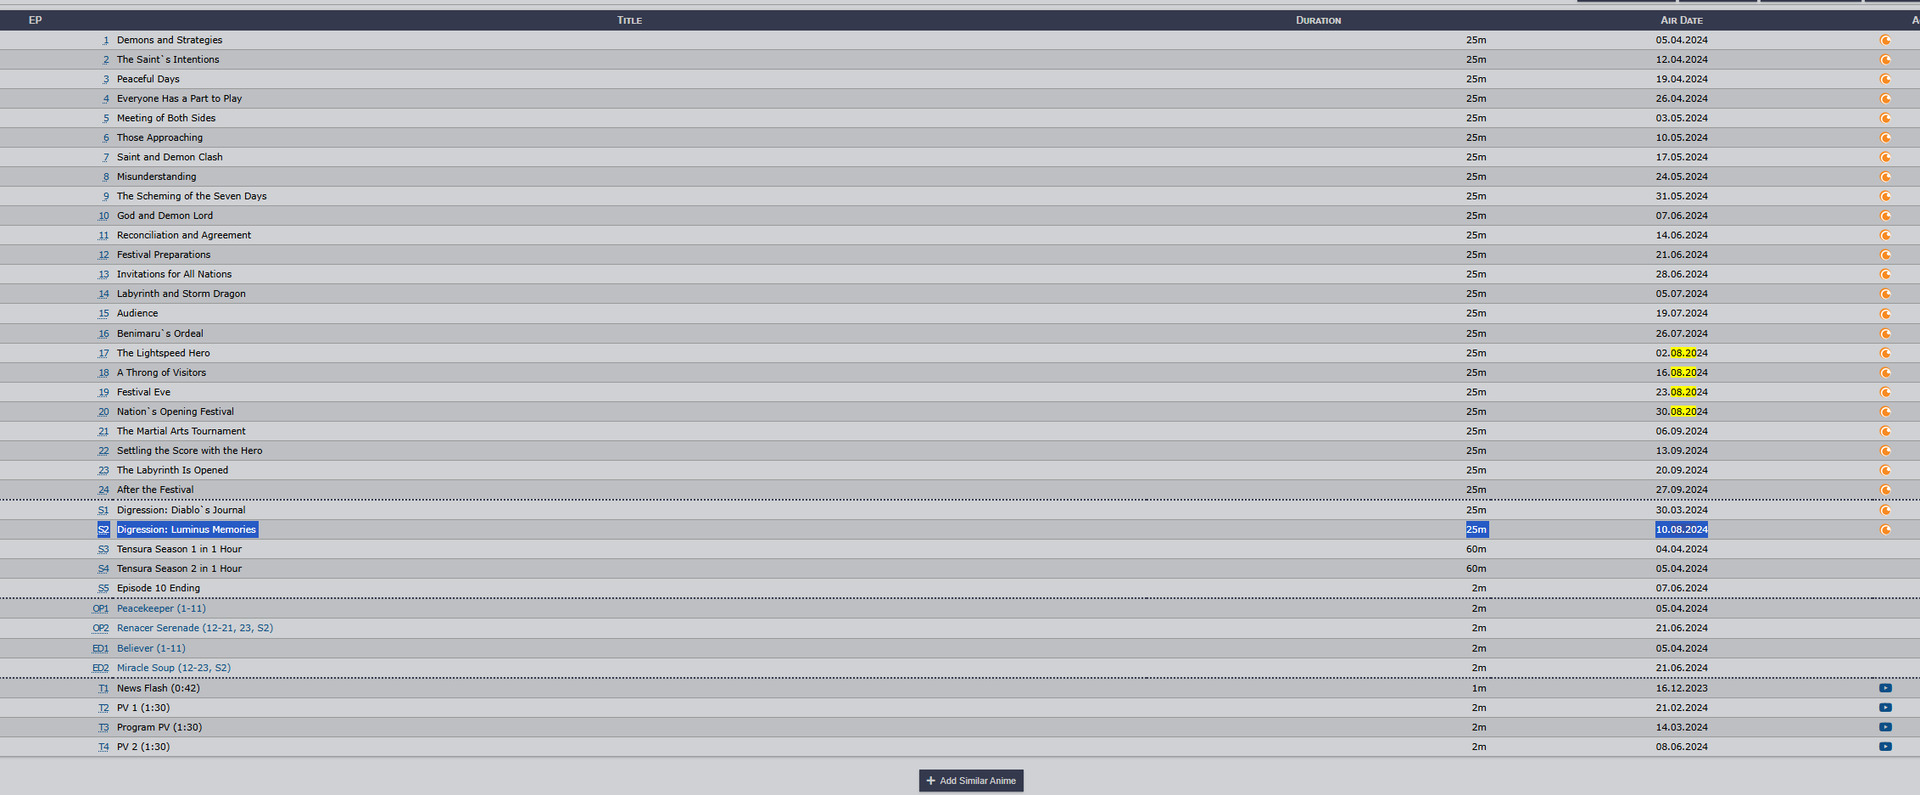This screenshot has height=795, width=1920.
Task: Click Crunchyroll icon for After the Festival
Action: pyautogui.click(x=1885, y=490)
